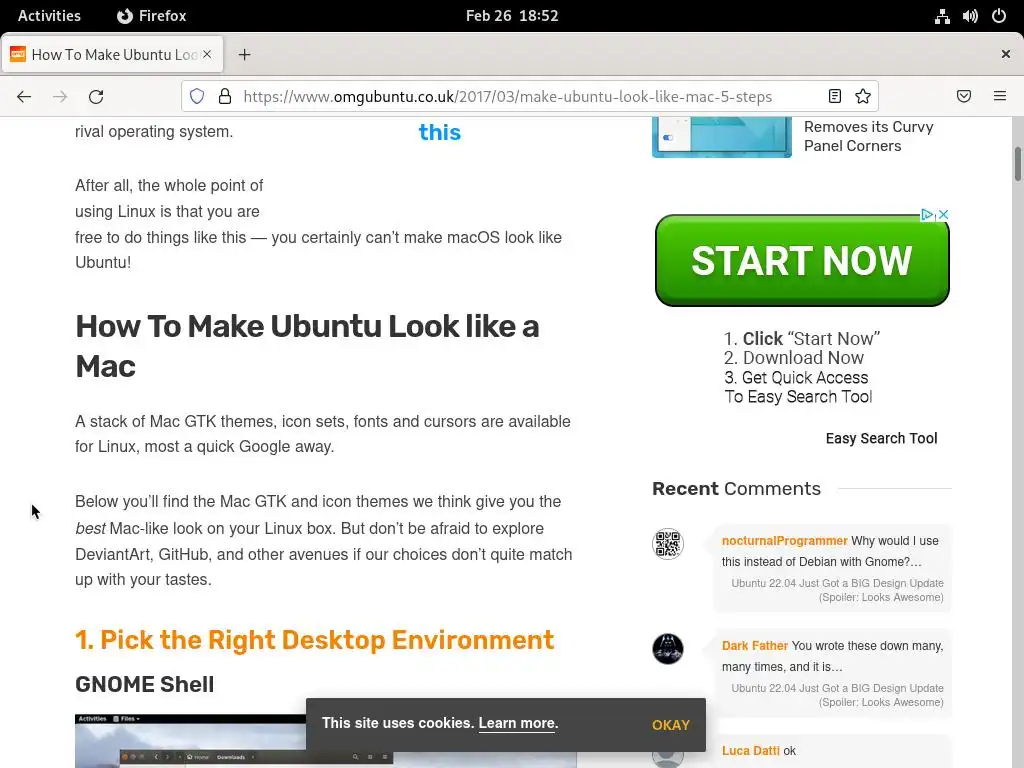Open the tracking protection shield icon

click(197, 97)
